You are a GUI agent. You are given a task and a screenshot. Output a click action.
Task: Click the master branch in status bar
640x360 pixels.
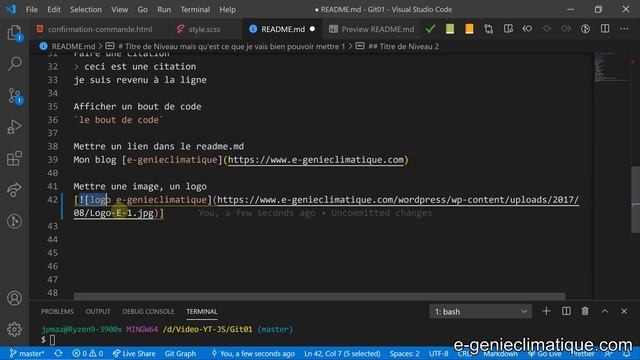(27, 353)
